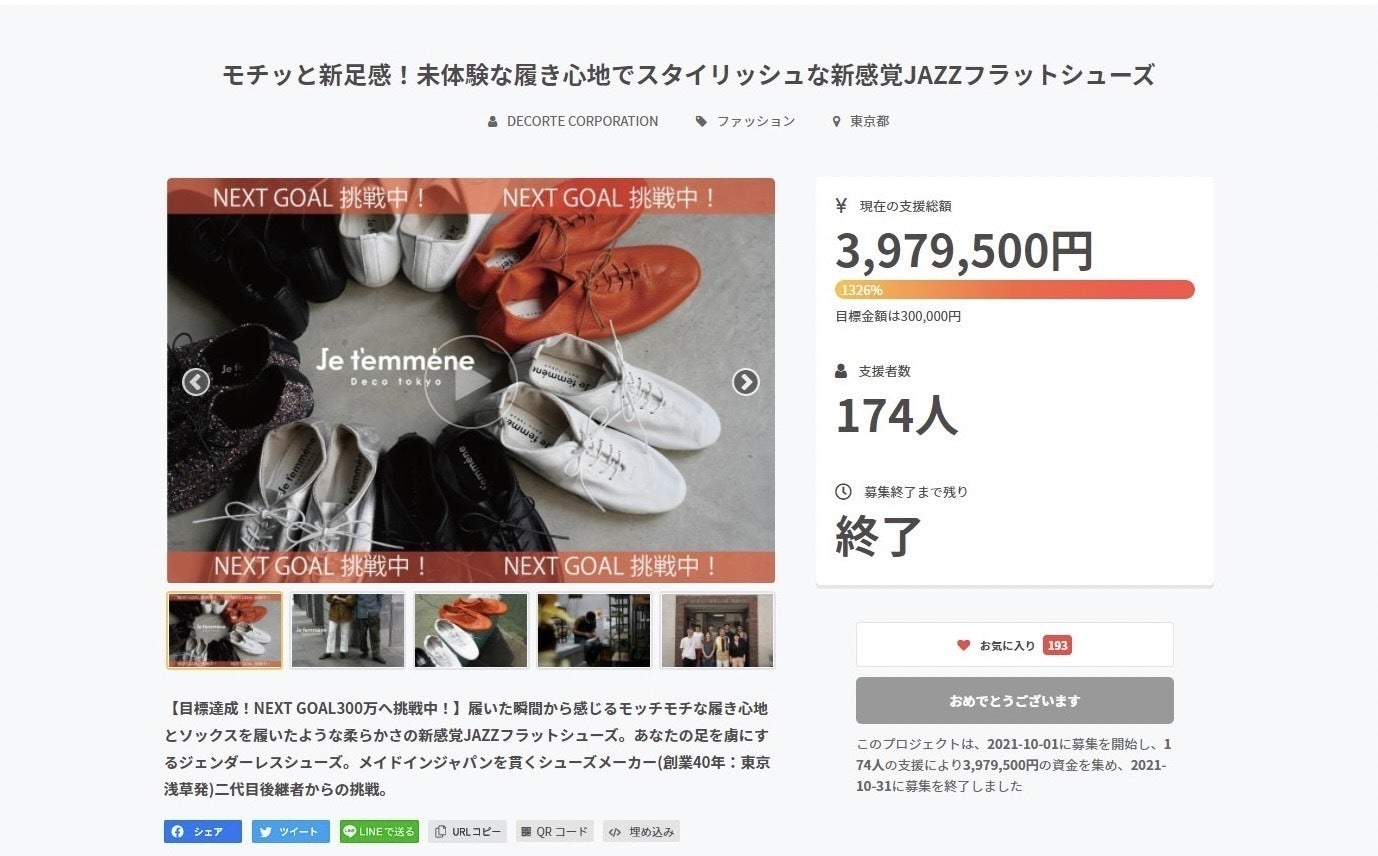1378x856 pixels.
Task: Send via the LINEで送る button
Action: click(x=379, y=831)
